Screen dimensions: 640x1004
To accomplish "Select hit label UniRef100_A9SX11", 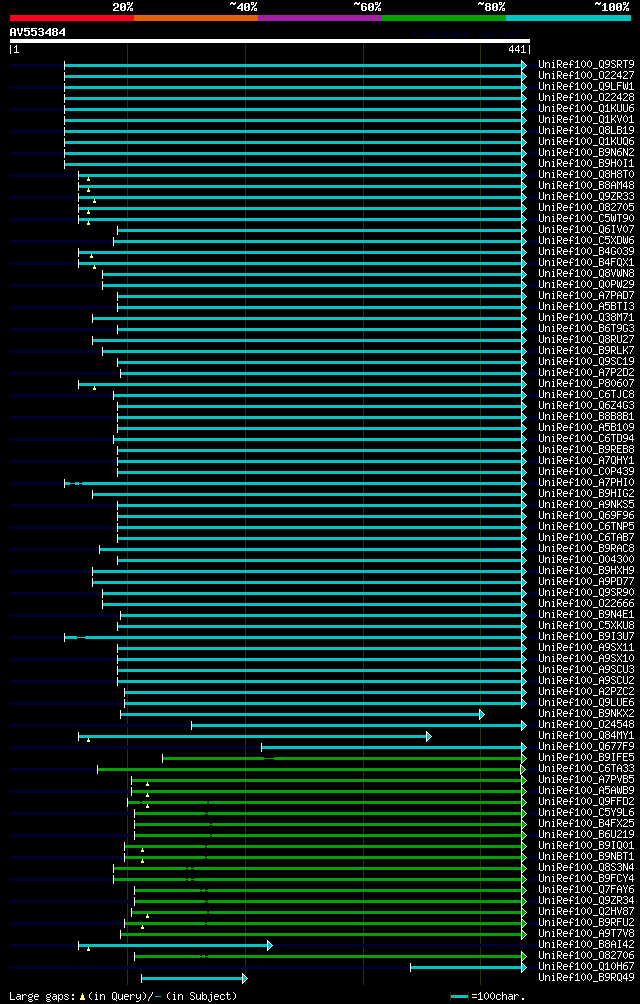I will pos(586,648).
